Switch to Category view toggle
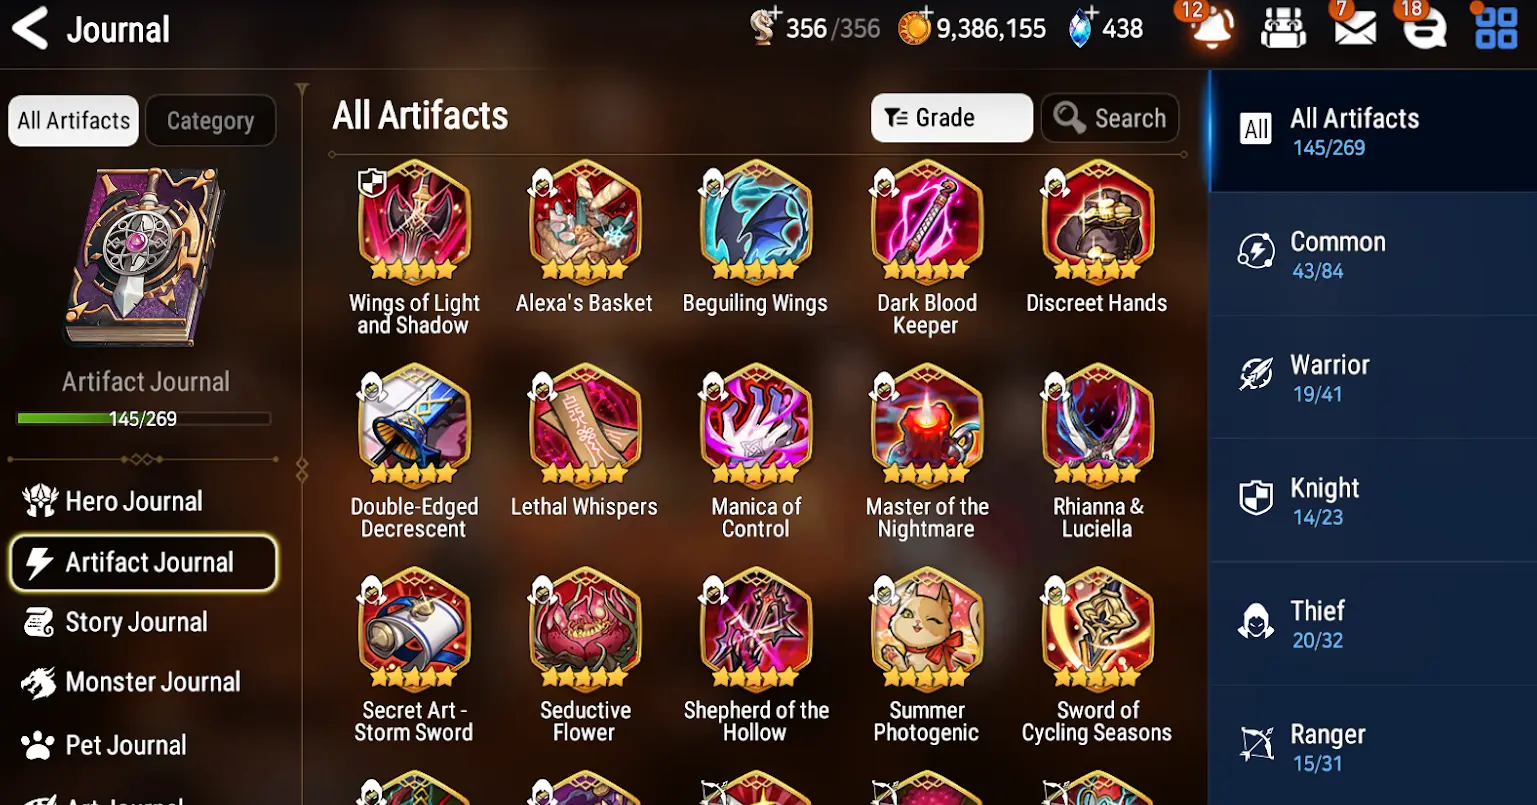This screenshot has height=805, width=1537. tap(210, 121)
